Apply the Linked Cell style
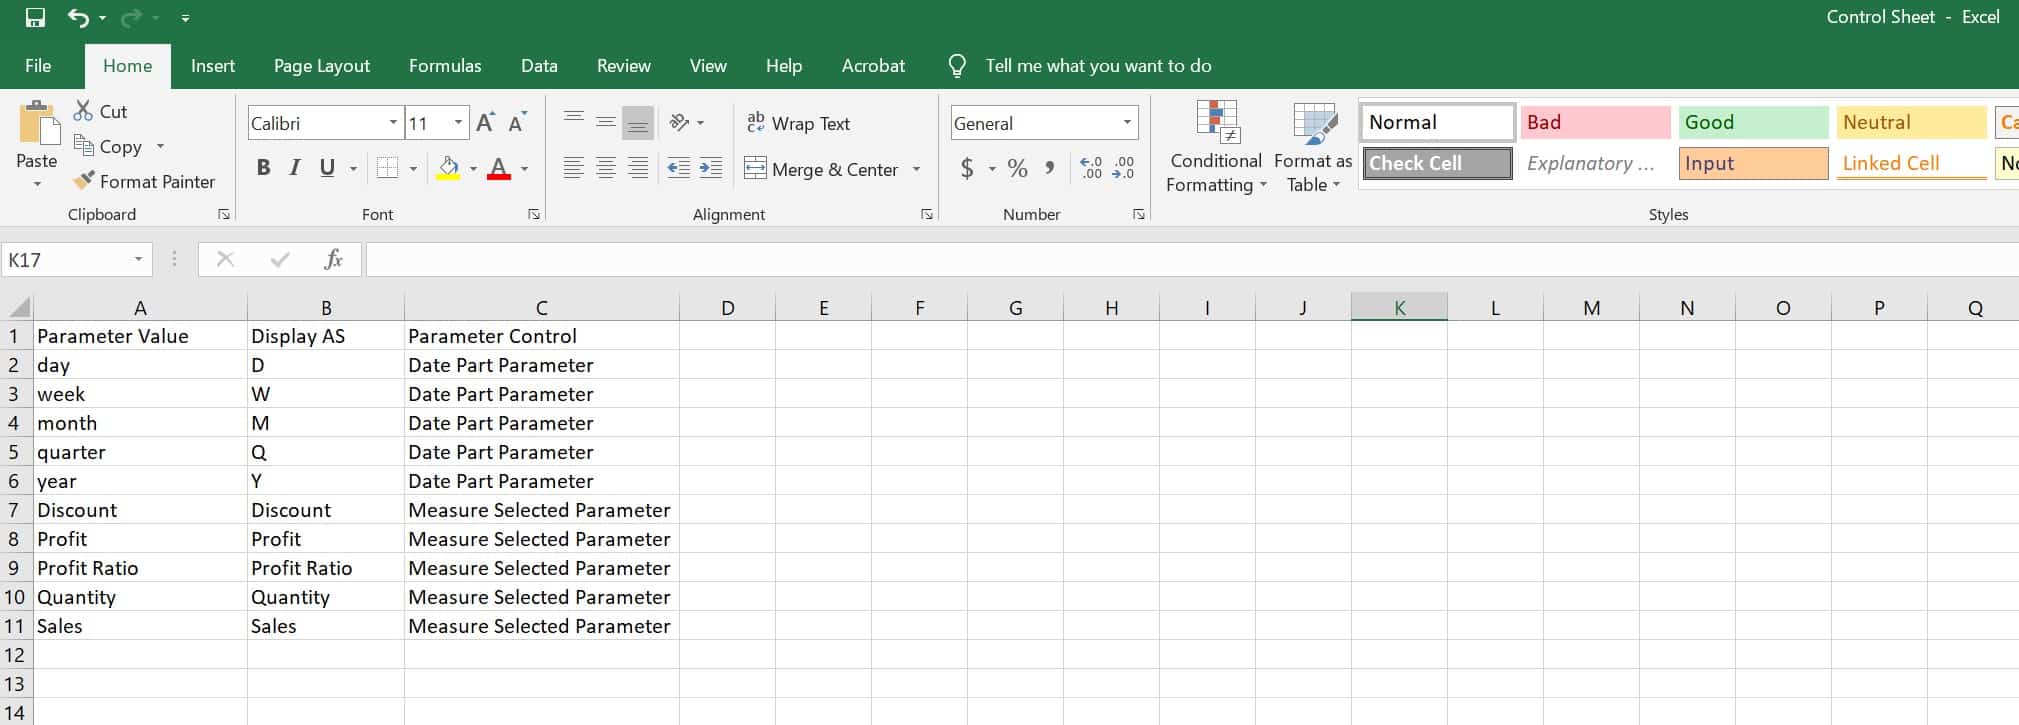Image resolution: width=2019 pixels, height=725 pixels. (x=1911, y=163)
